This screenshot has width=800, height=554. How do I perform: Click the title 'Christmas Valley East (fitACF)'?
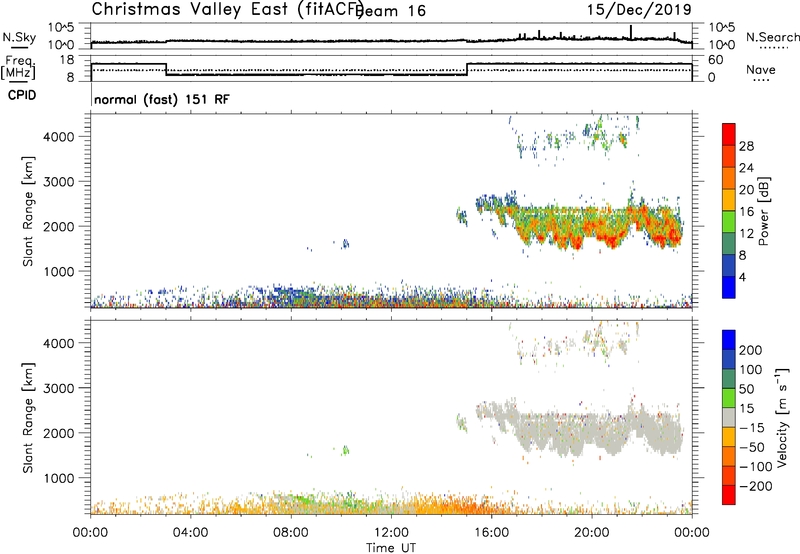(x=228, y=9)
